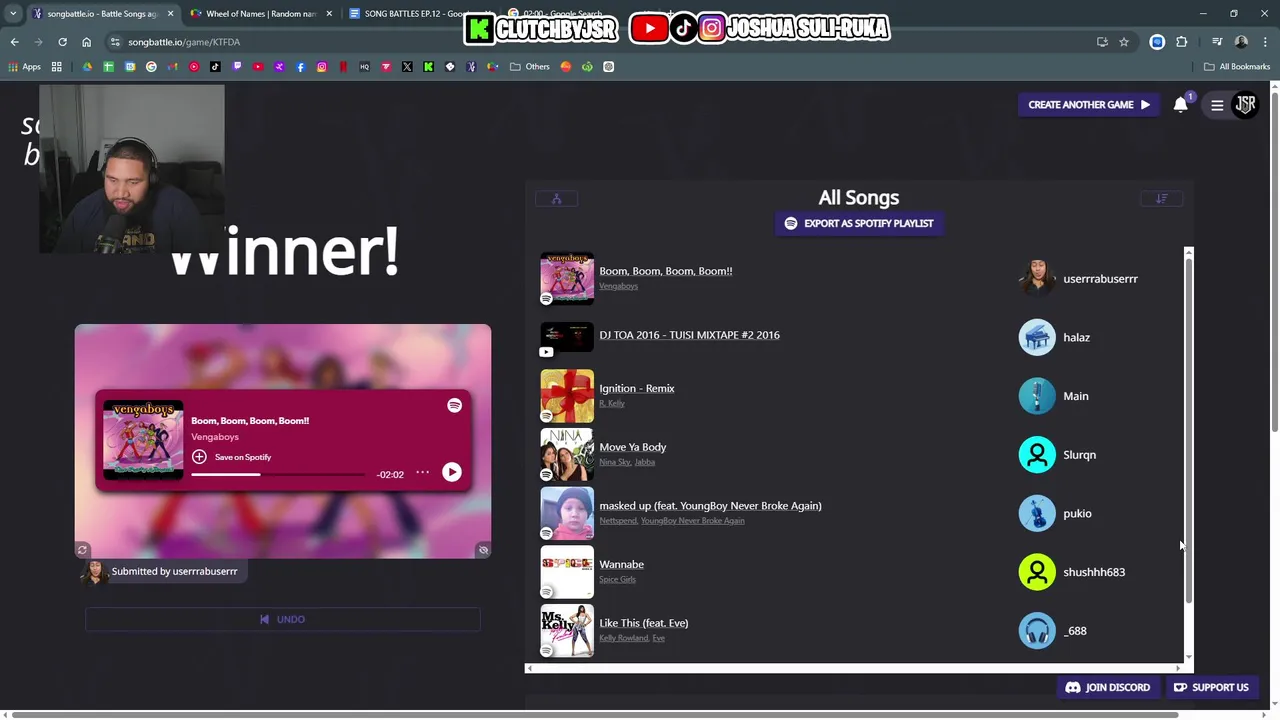1280x720 pixels.
Task: Open the notifications bell
Action: pyautogui.click(x=1181, y=105)
